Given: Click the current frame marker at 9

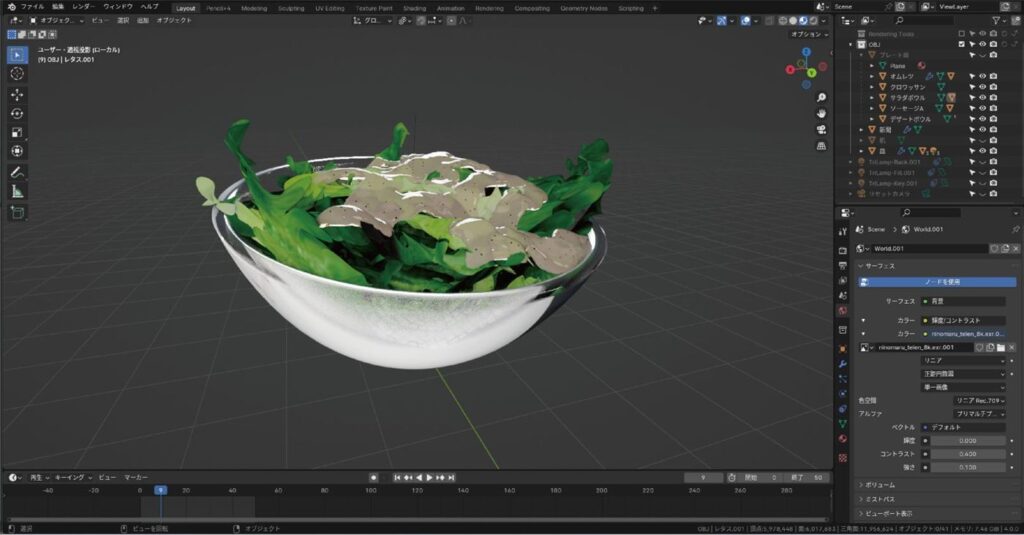Looking at the screenshot, I should (161, 490).
